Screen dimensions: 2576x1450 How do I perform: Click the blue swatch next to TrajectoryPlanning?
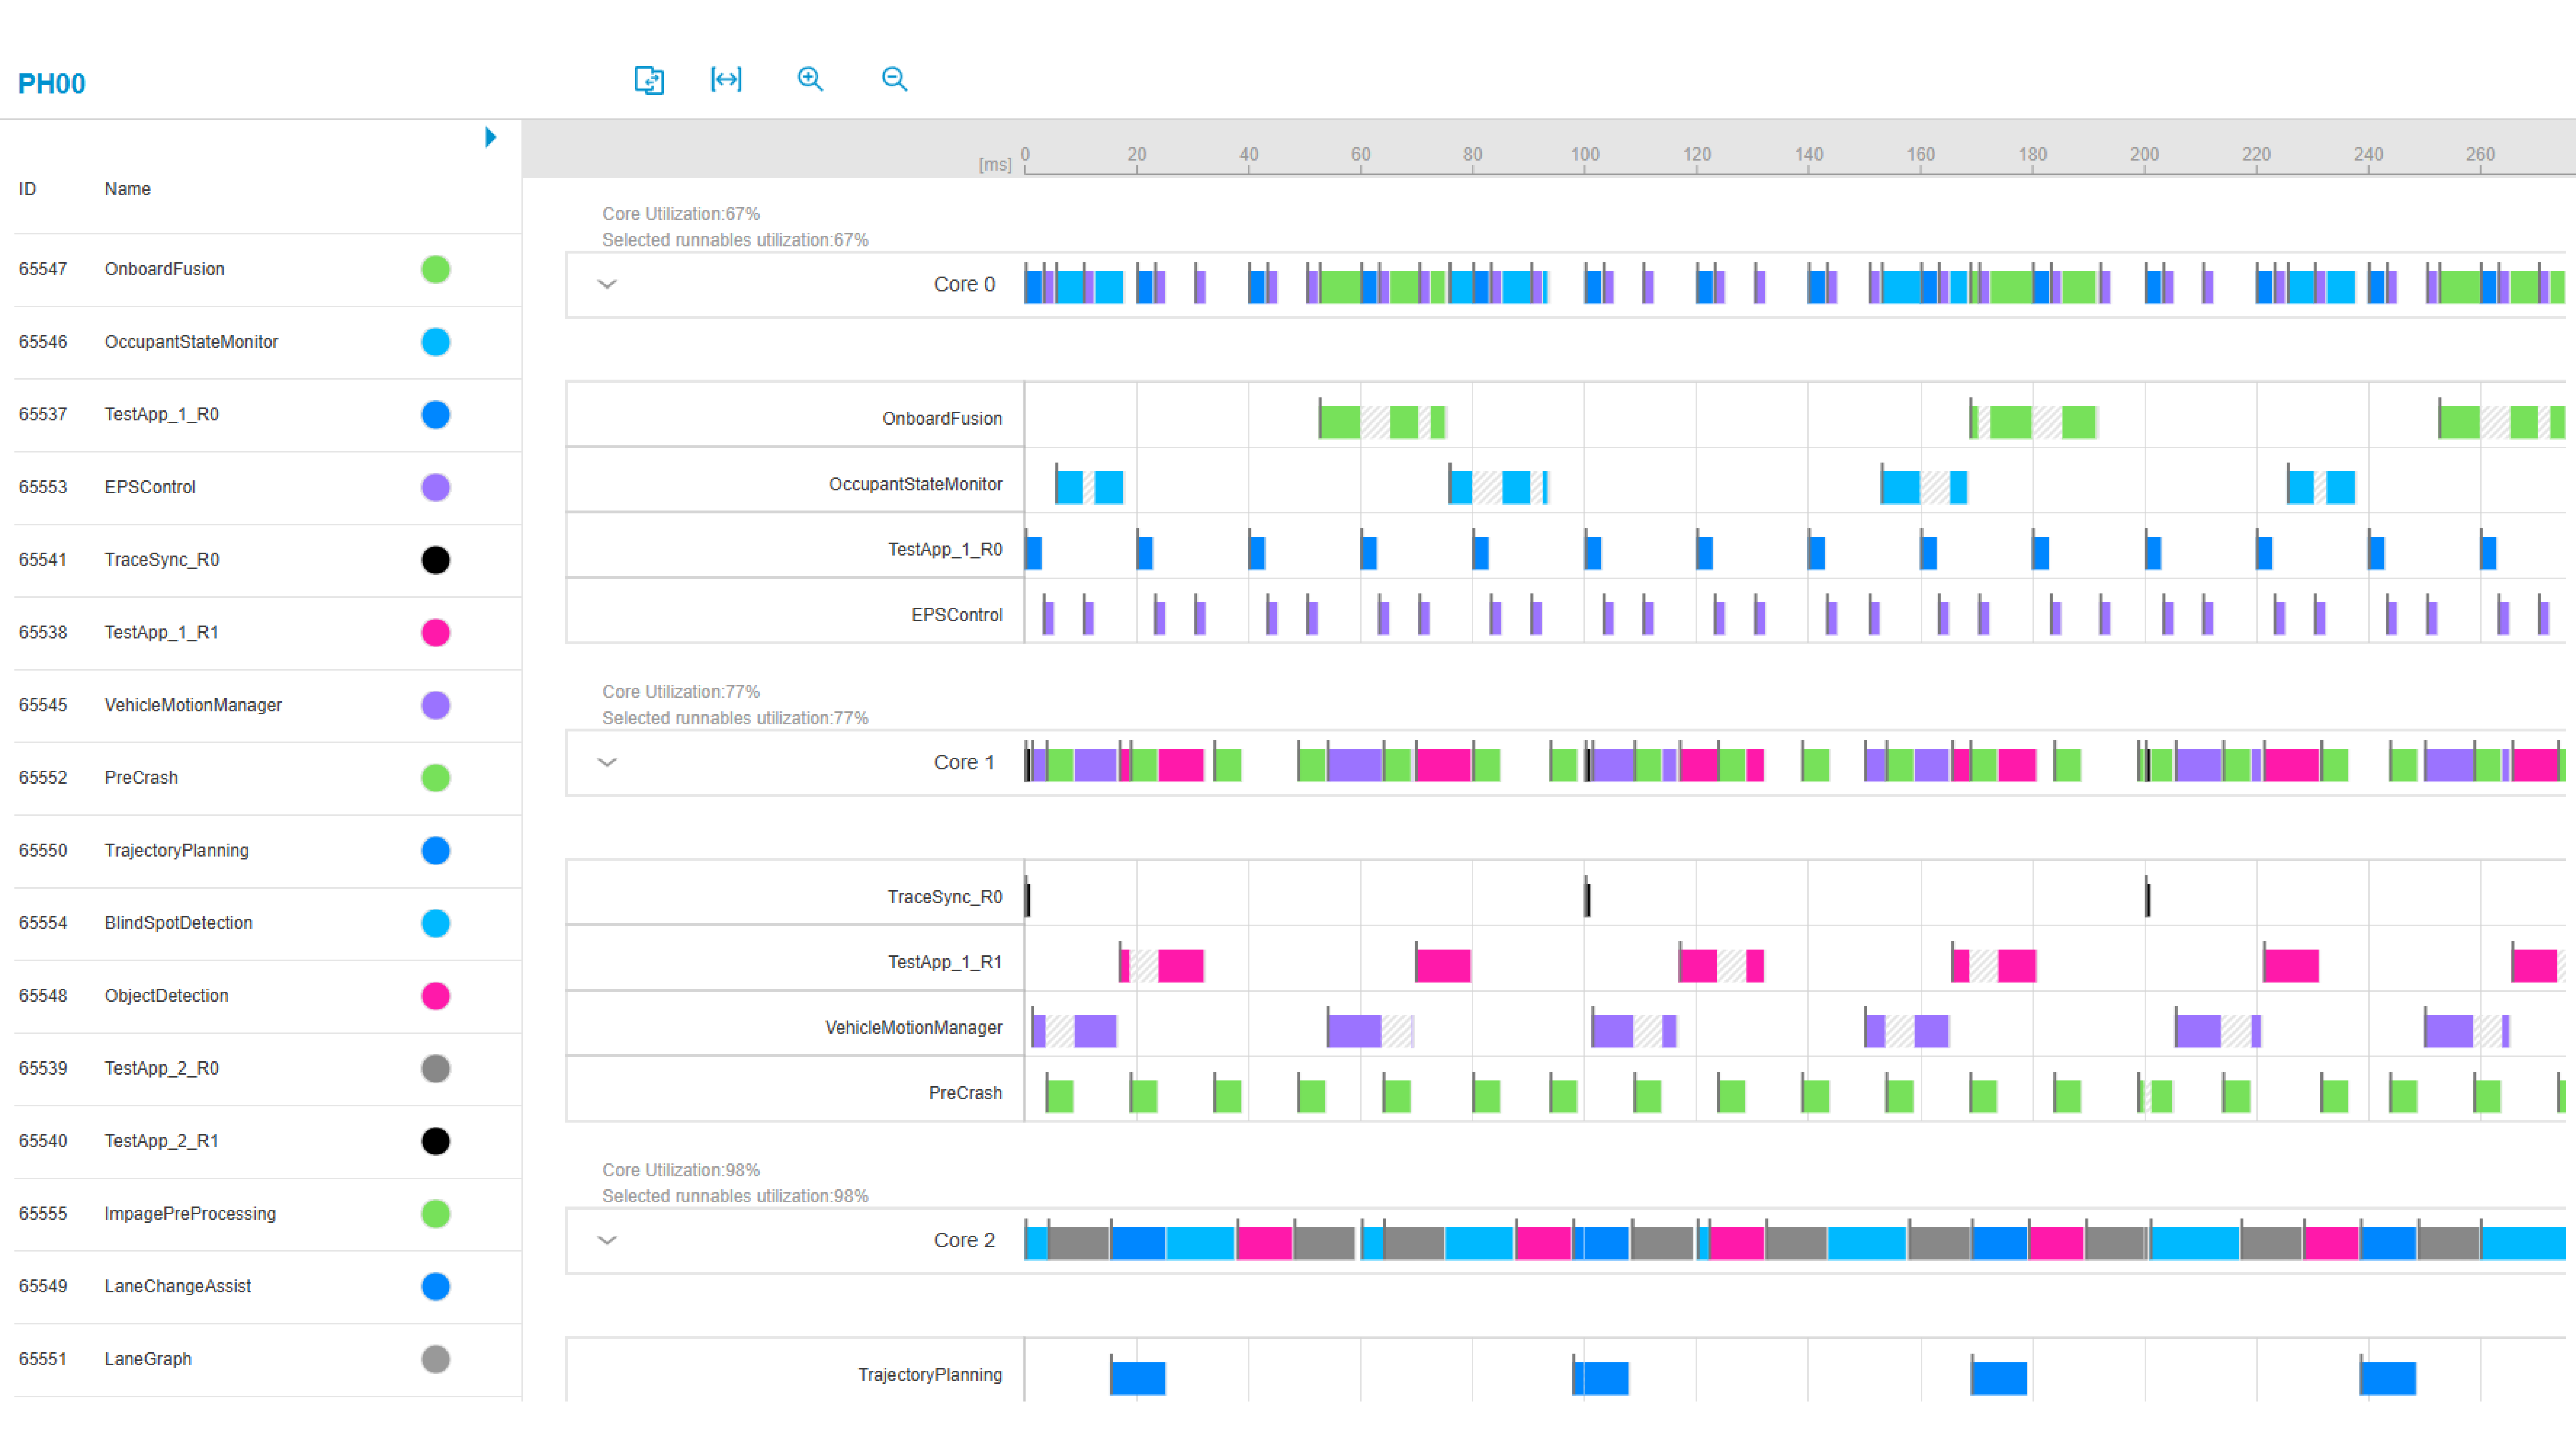(x=436, y=851)
